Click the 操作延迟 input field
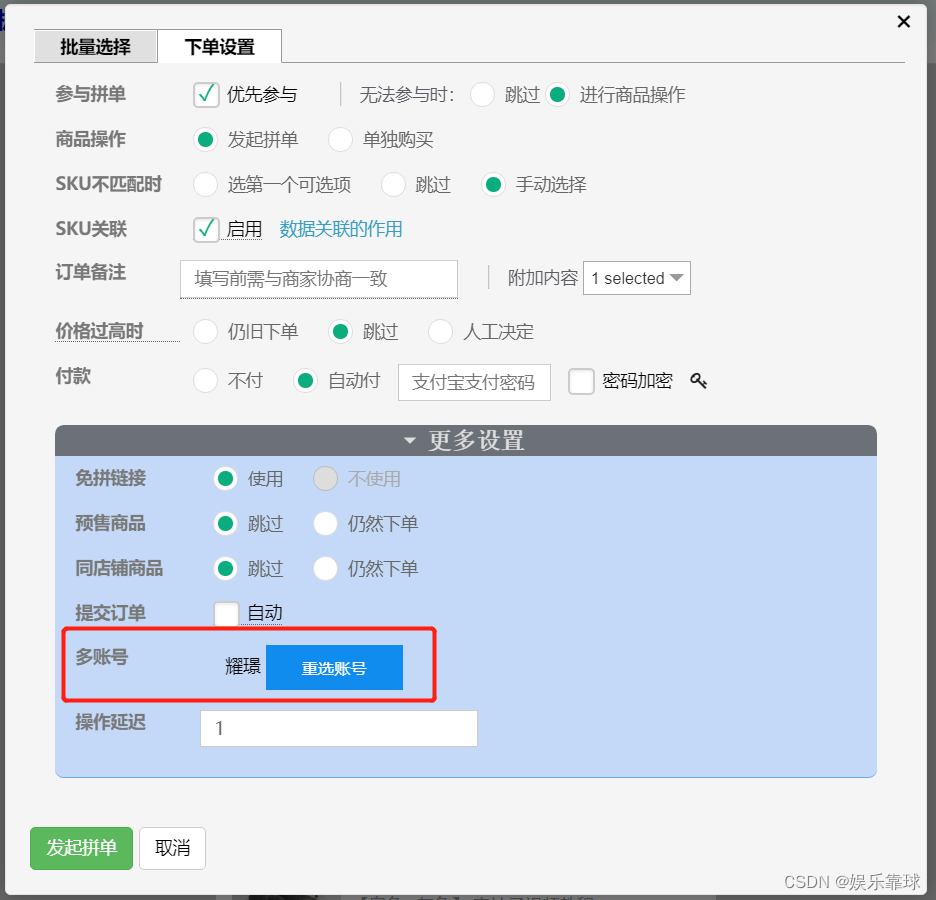Image resolution: width=936 pixels, height=900 pixels. [338, 728]
